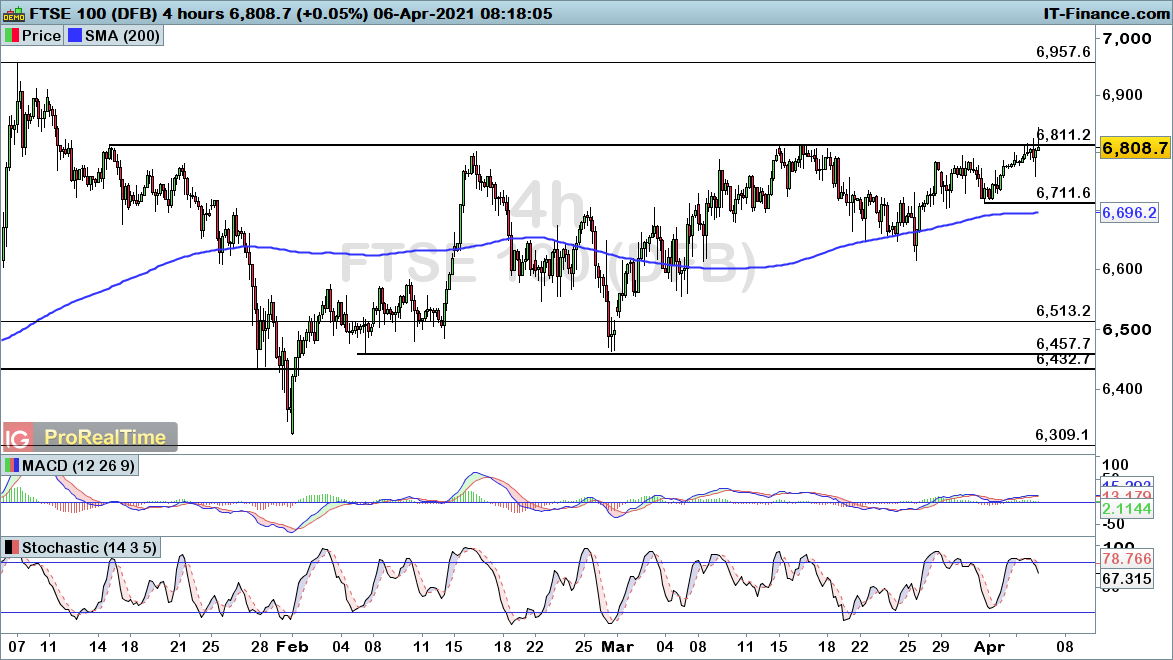Select the MACD (12 26 9) panel label
The width and height of the screenshot is (1173, 660).
tap(80, 466)
